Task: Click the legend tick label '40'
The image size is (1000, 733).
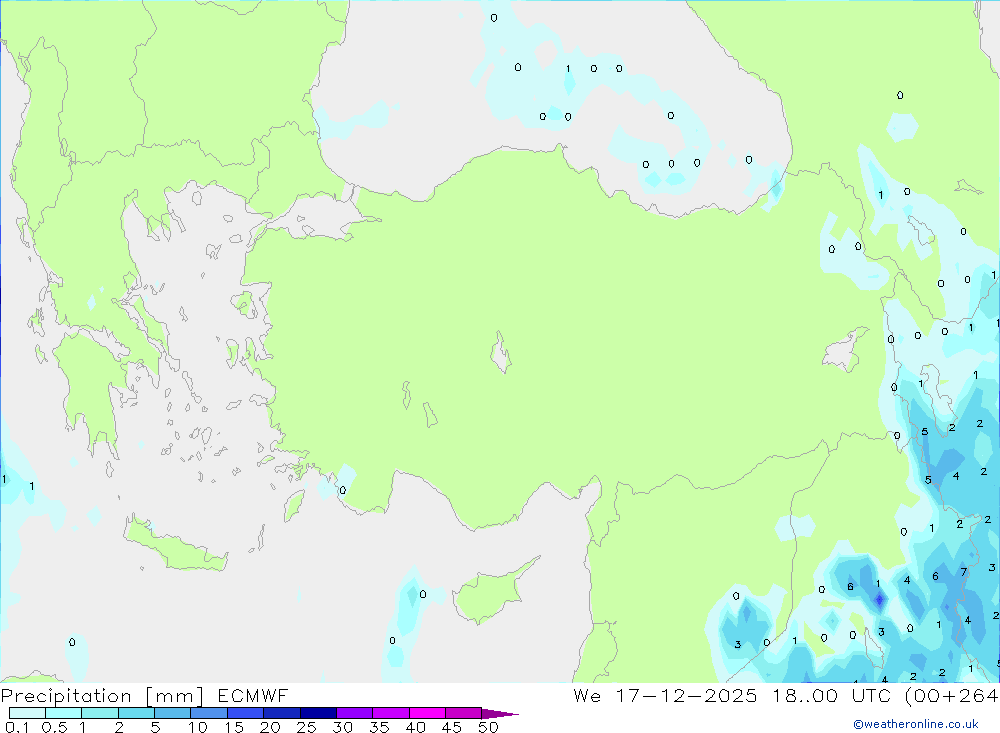Action: tap(415, 727)
